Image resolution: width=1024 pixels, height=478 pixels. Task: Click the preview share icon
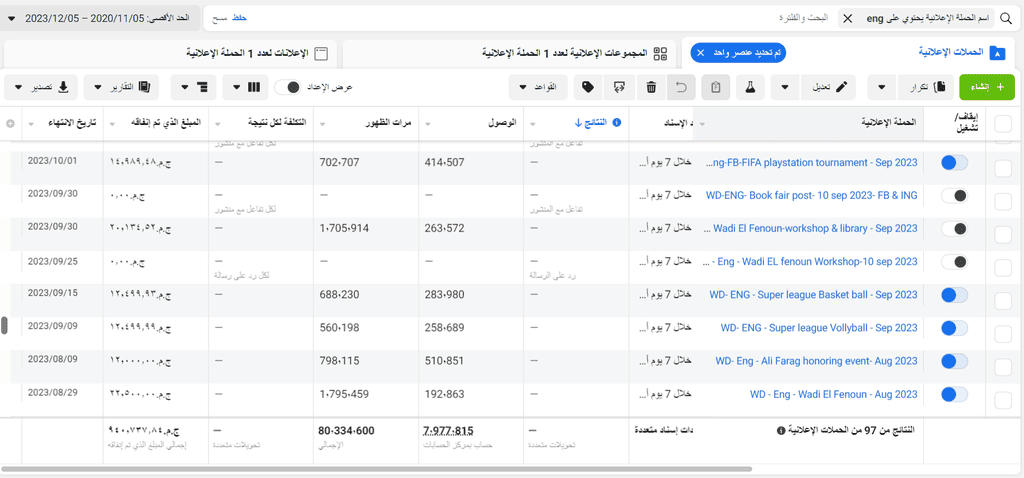pyautogui.click(x=619, y=87)
